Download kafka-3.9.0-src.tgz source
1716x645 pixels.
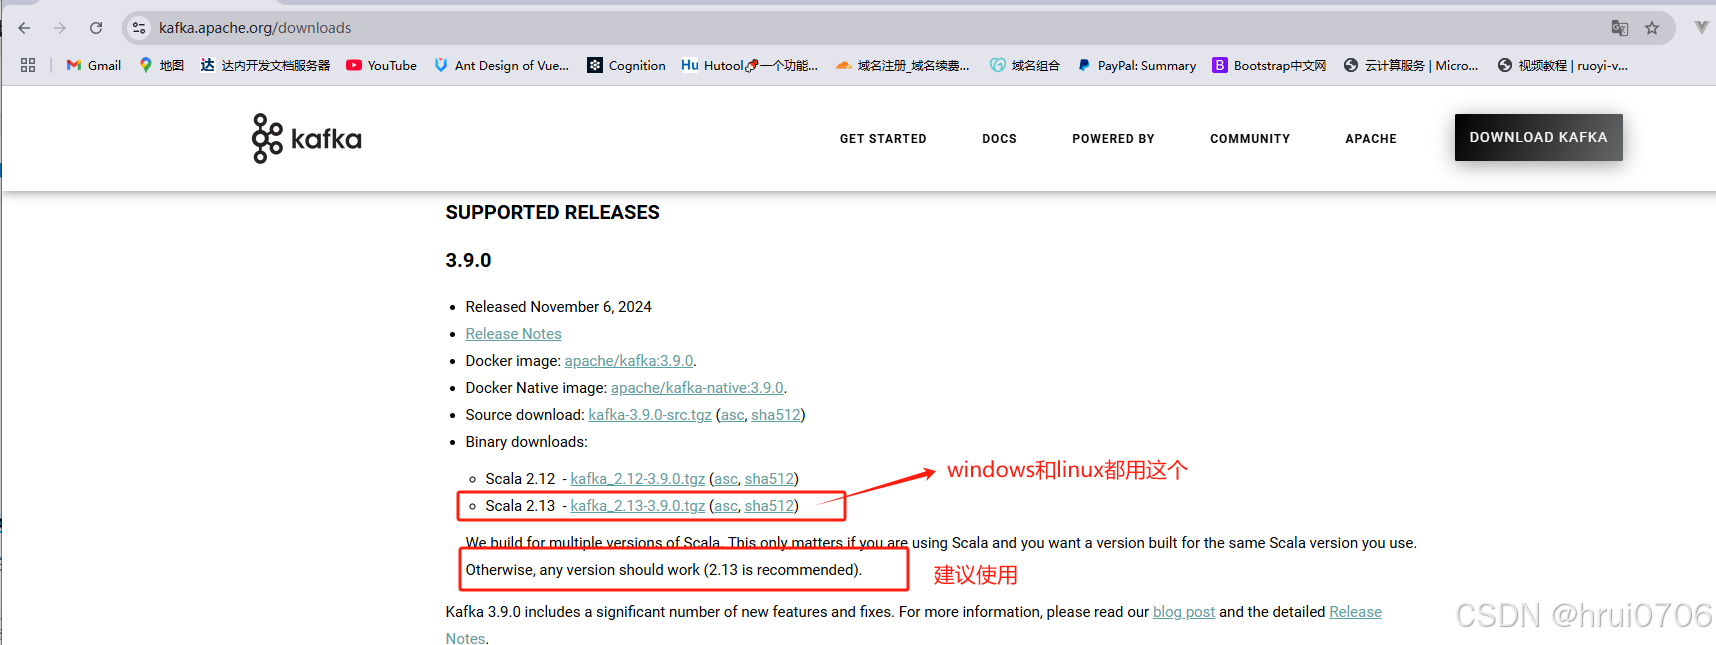click(x=650, y=415)
